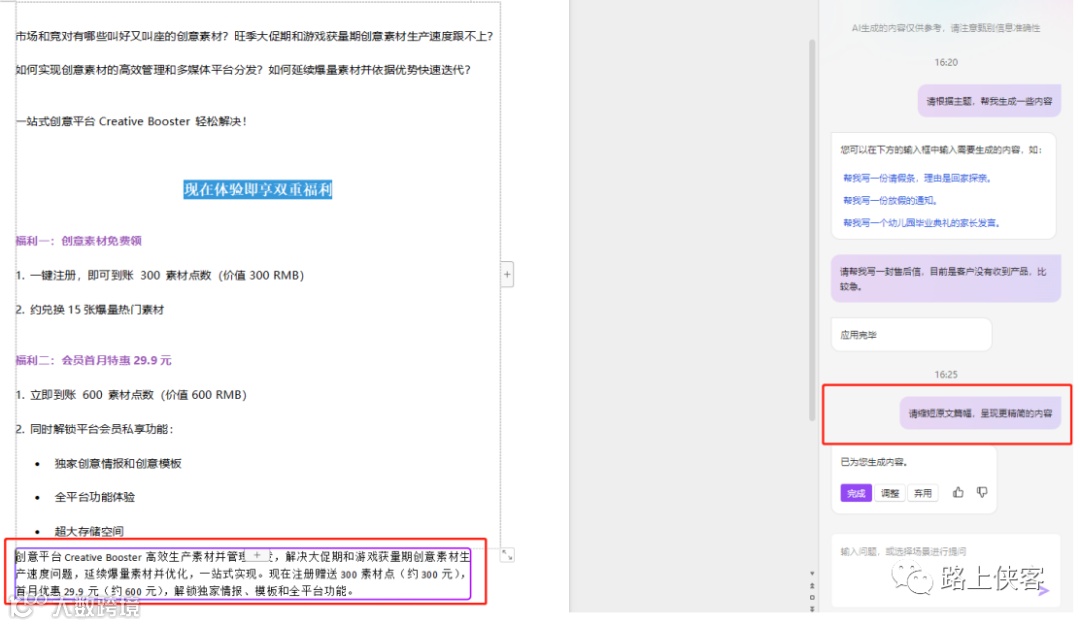Viewport: 1080px width, 626px height.
Task: Click the bullet 全平台功能体验
Action: click(x=94, y=497)
